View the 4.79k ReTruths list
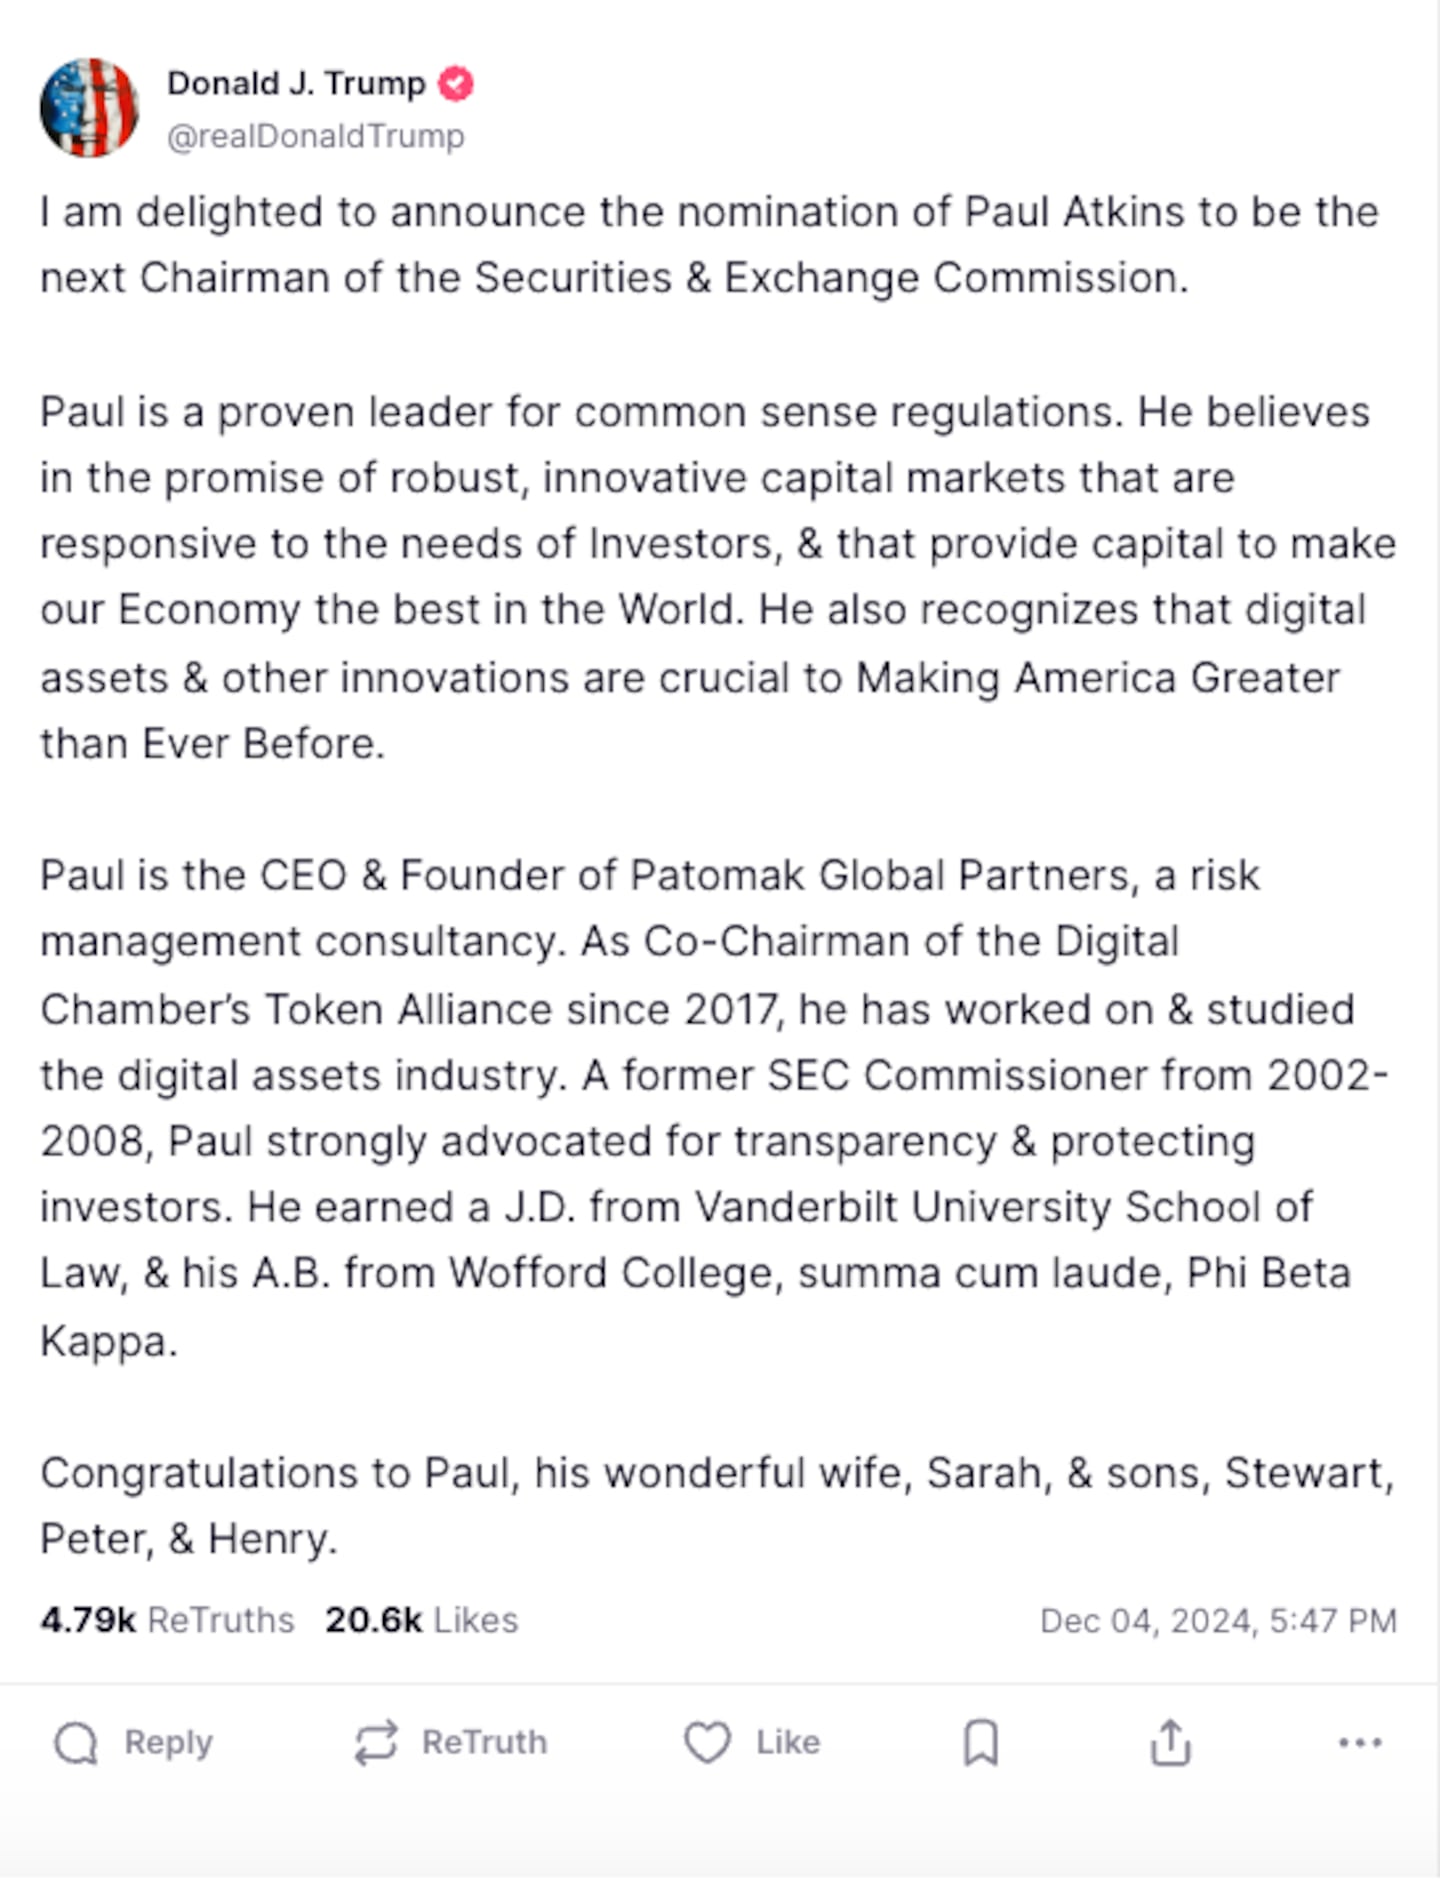 pyautogui.click(x=167, y=1620)
